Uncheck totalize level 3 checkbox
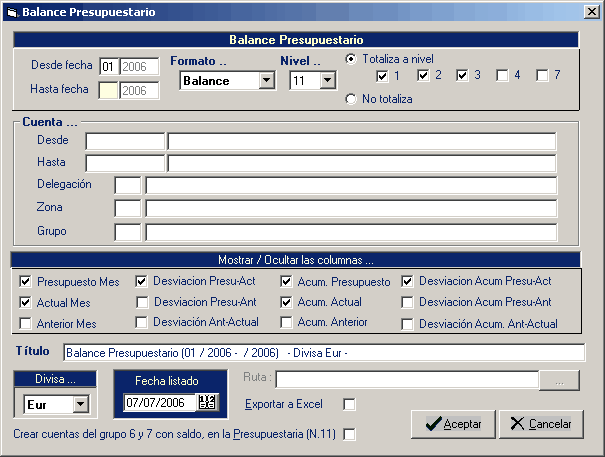This screenshot has width=605, height=457. click(462, 75)
